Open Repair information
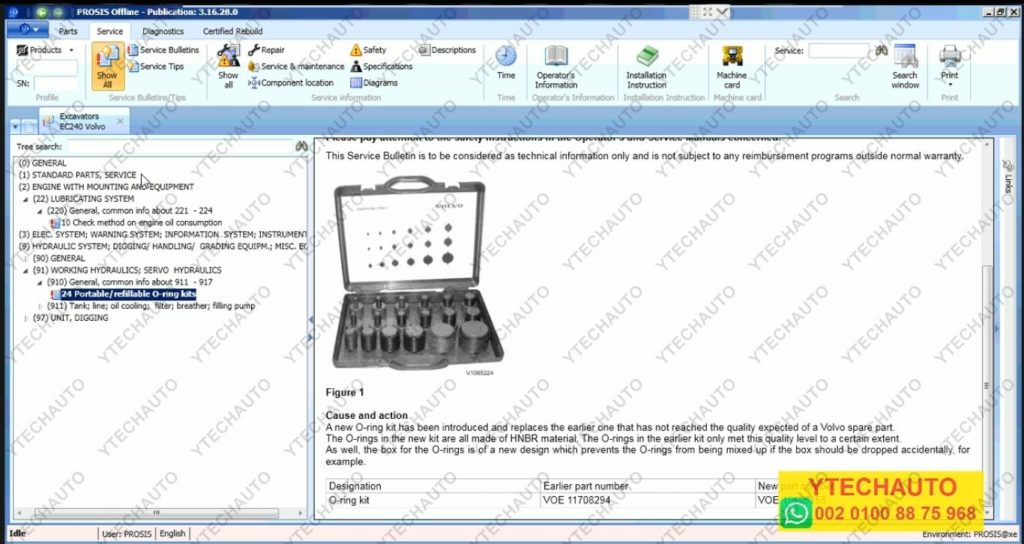This screenshot has height=544, width=1024. (x=266, y=50)
